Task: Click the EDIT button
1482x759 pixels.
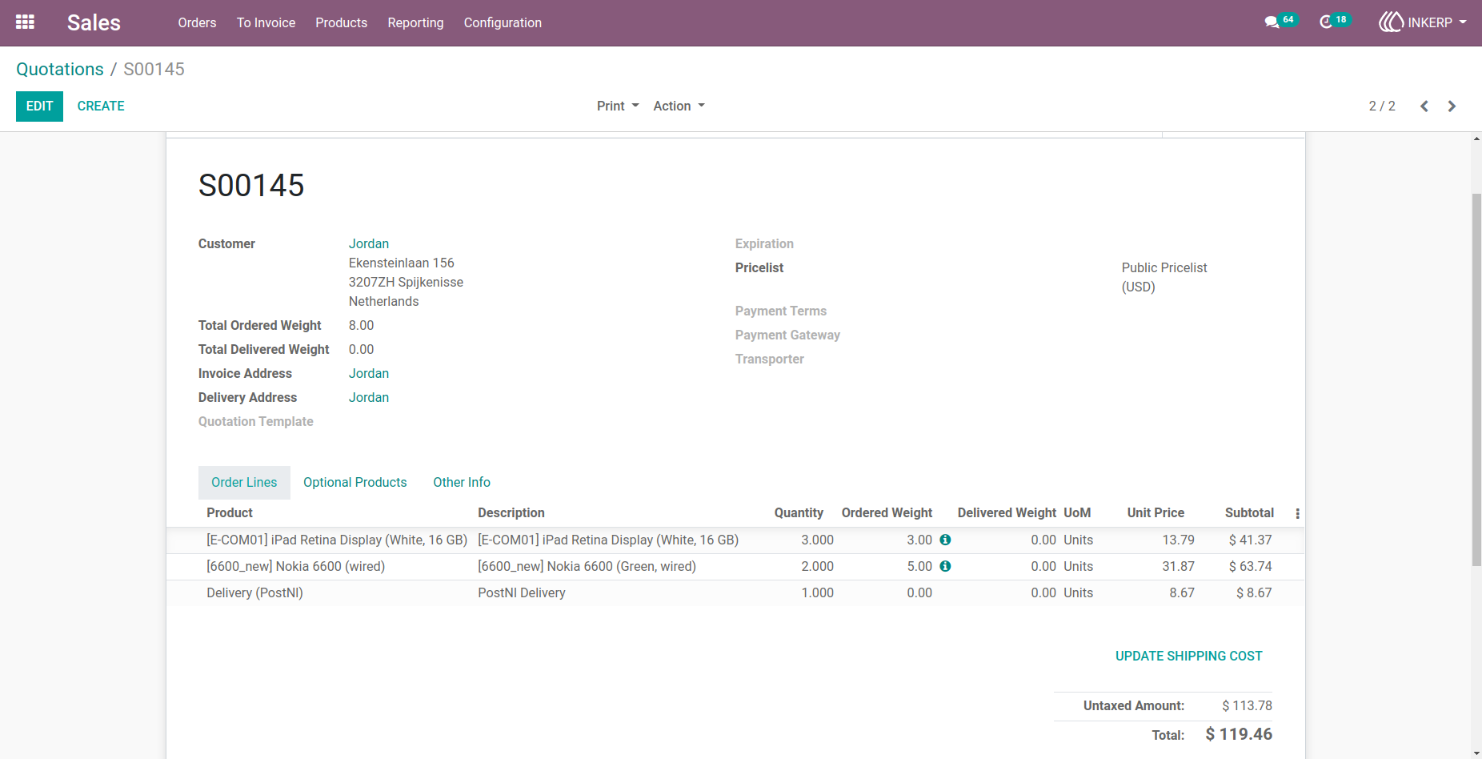Action: pos(39,106)
